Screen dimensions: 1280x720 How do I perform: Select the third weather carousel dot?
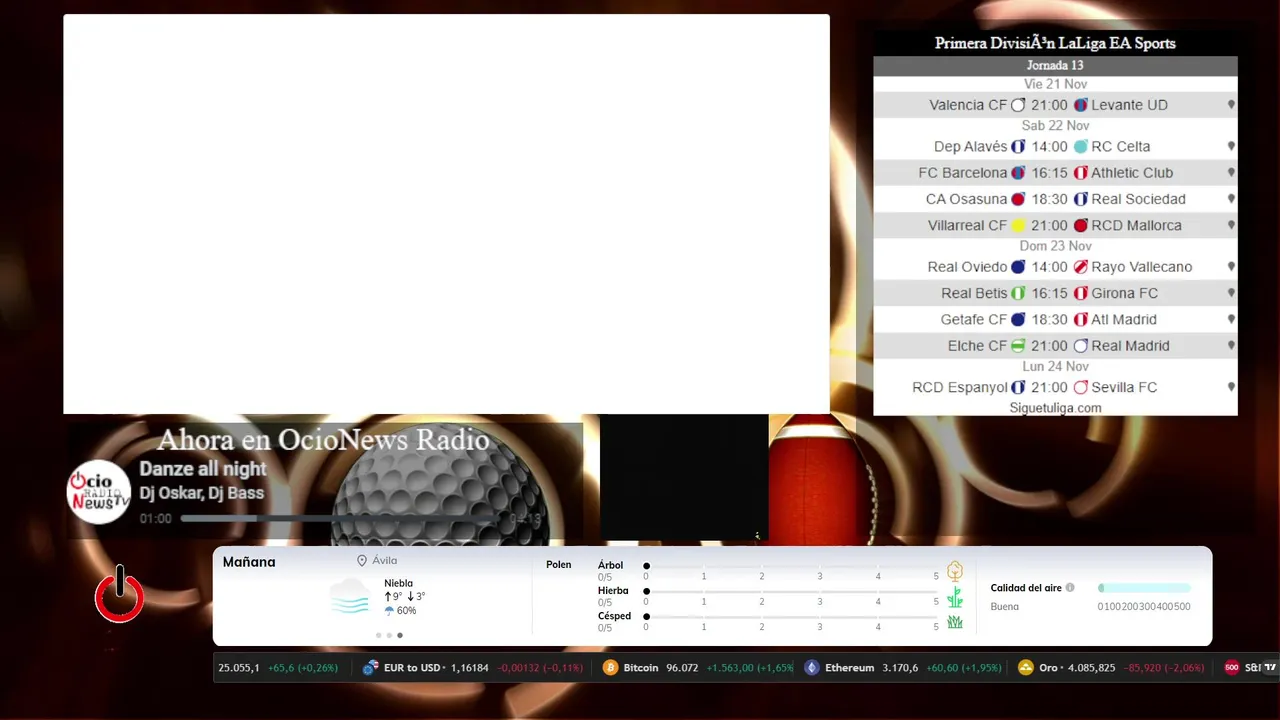(x=400, y=635)
